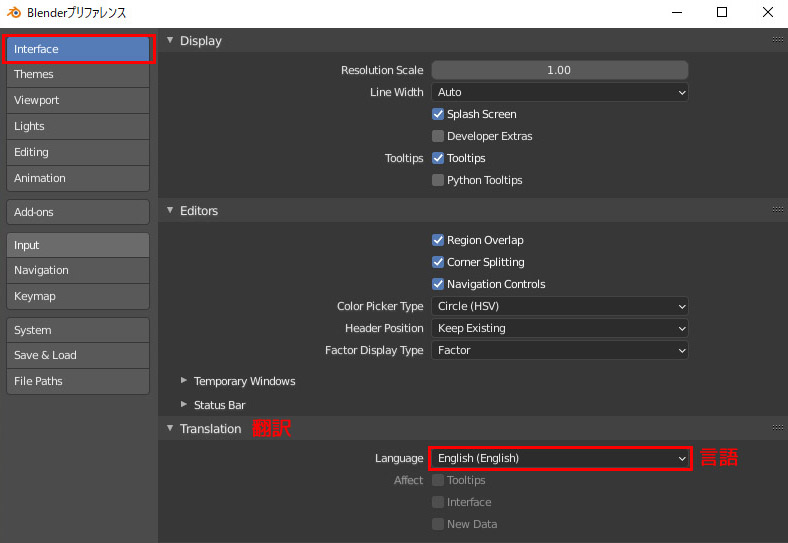Viewport: 788px width, 543px height.
Task: Open the Line Width dropdown
Action: (x=559, y=93)
